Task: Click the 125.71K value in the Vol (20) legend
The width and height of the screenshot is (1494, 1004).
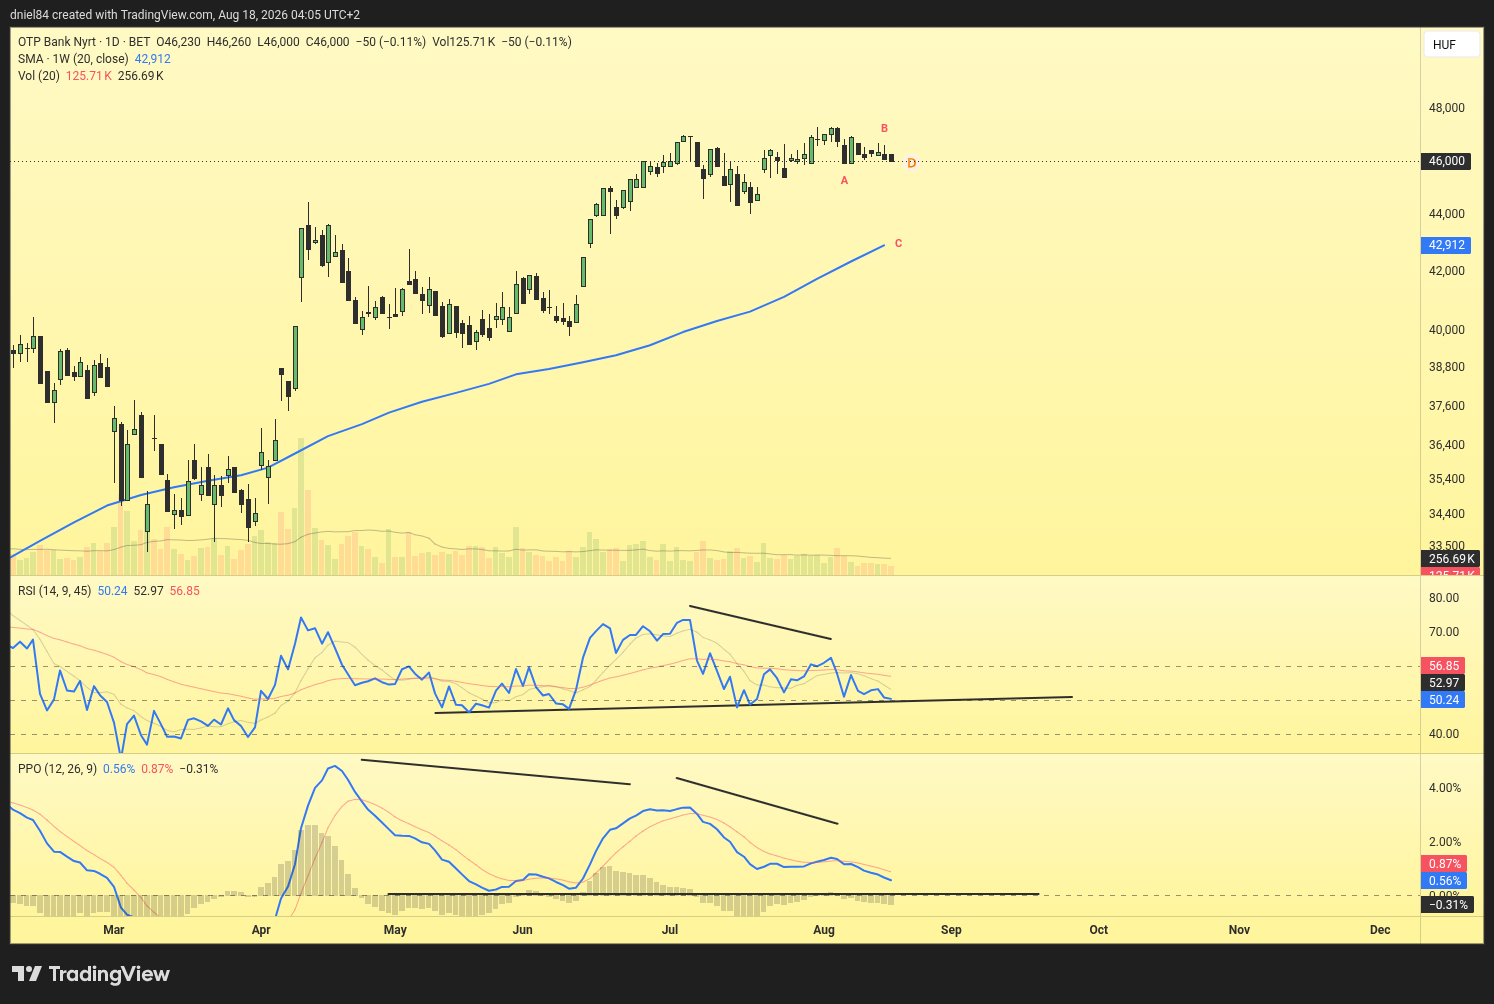Action: 89,76
